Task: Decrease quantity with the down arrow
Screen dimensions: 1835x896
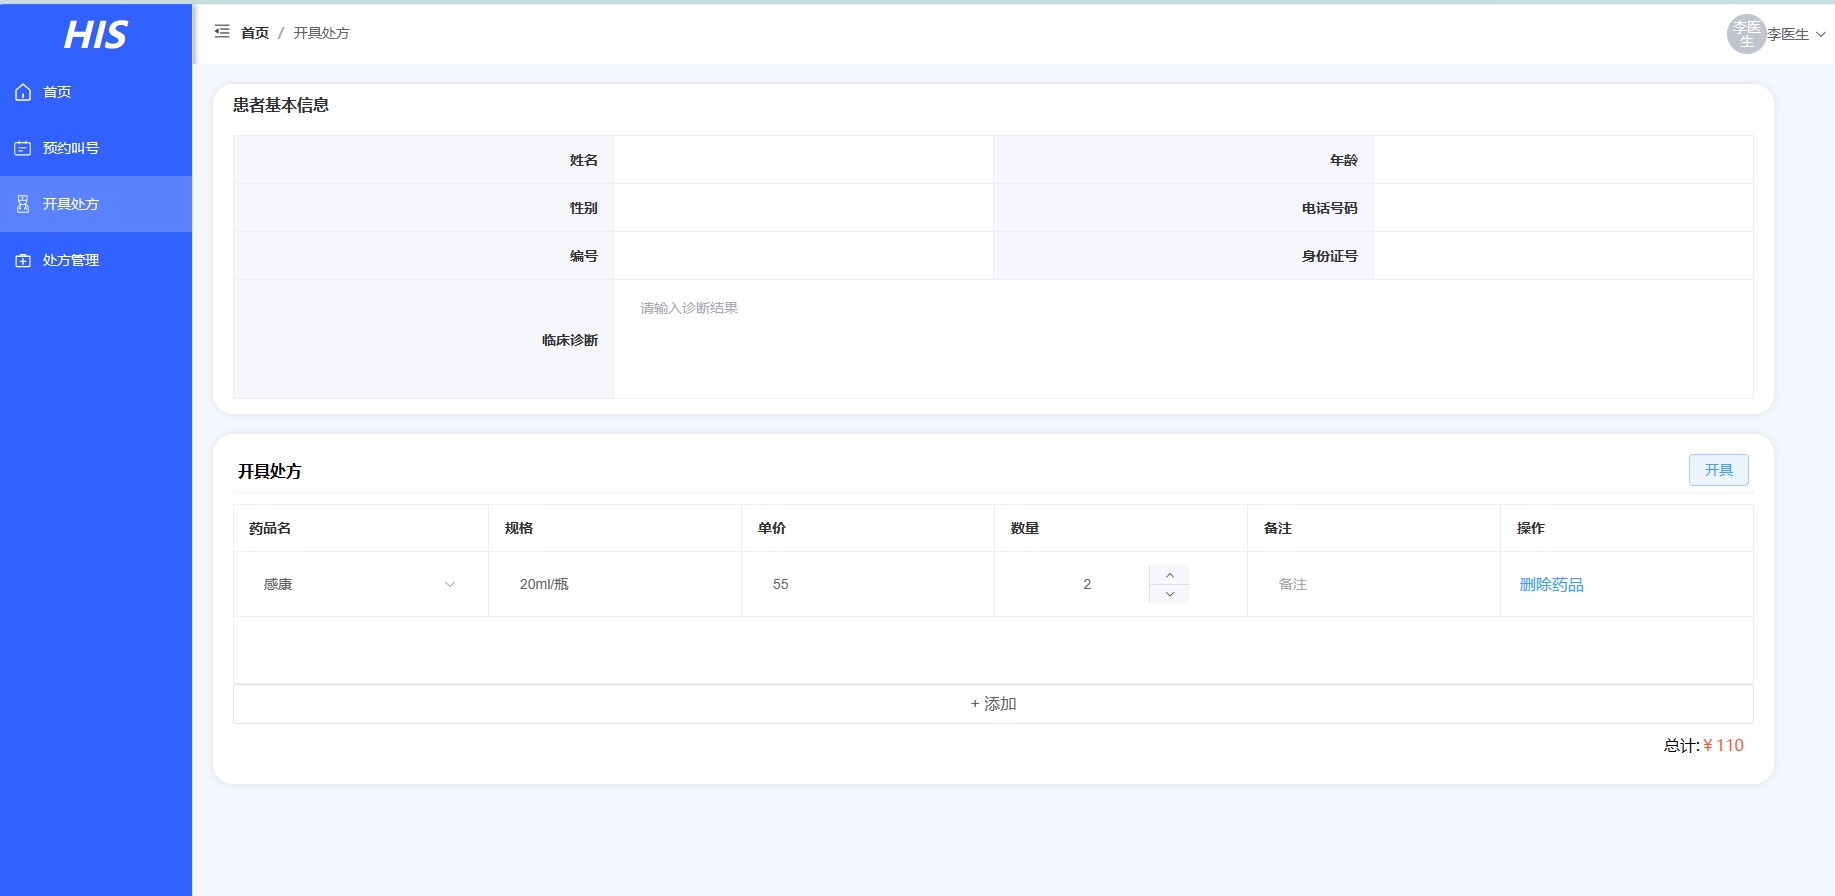Action: [1169, 594]
